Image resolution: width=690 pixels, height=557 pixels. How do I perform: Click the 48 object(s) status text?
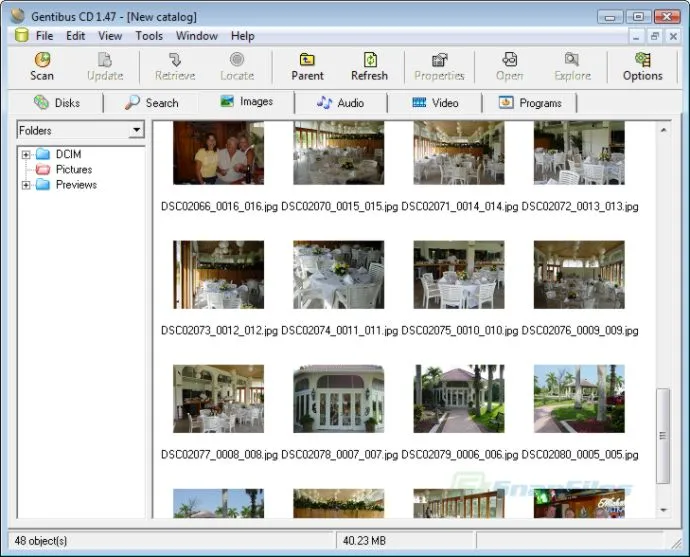pyautogui.click(x=41, y=541)
